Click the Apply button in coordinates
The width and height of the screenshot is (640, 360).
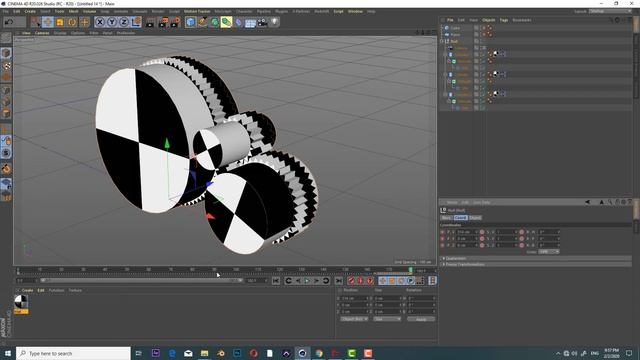pyautogui.click(x=421, y=319)
